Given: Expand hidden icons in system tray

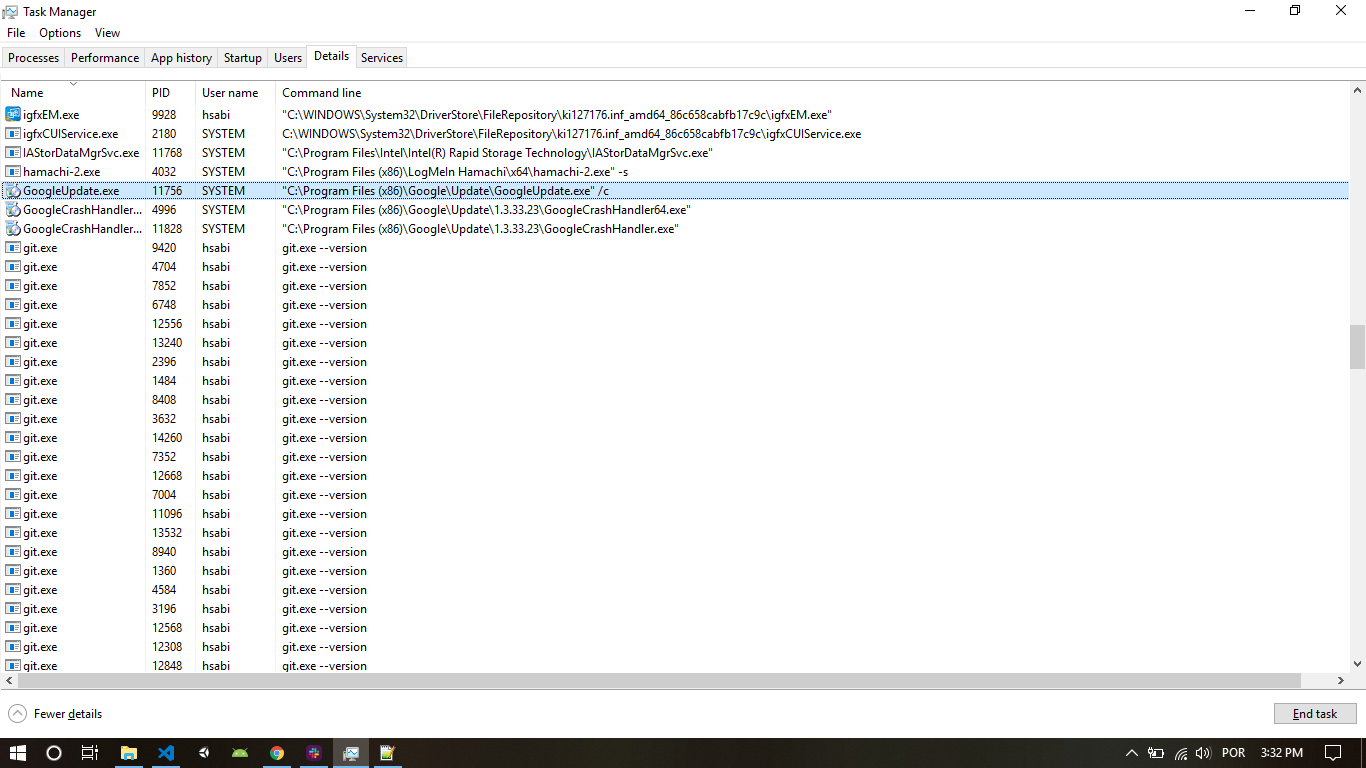Looking at the screenshot, I should 1130,753.
